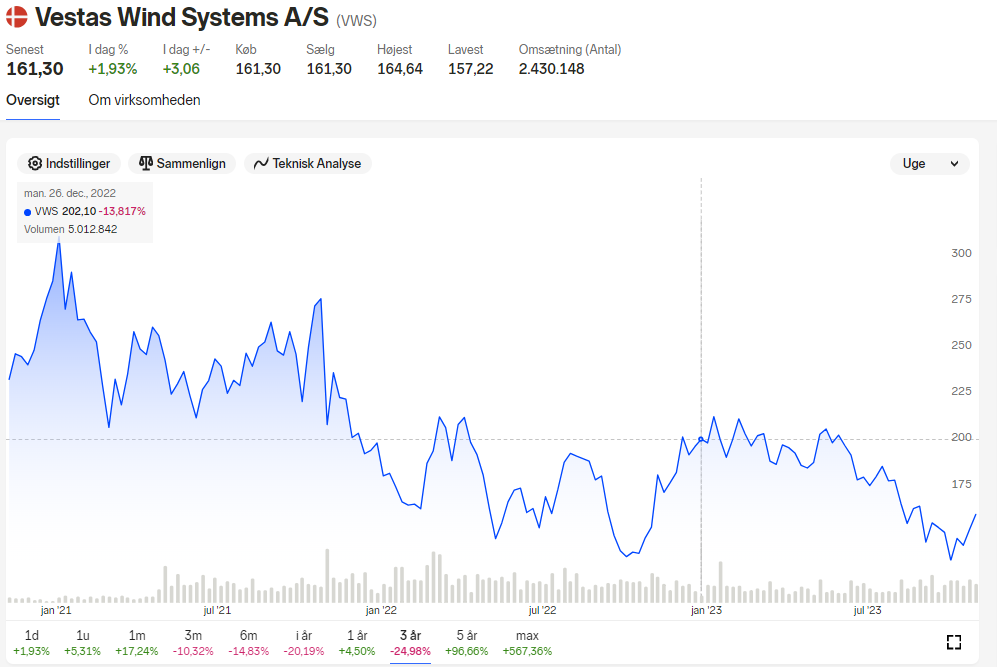Click the scales icon in Sammenlign button
The height and width of the screenshot is (667, 997).
pos(146,163)
